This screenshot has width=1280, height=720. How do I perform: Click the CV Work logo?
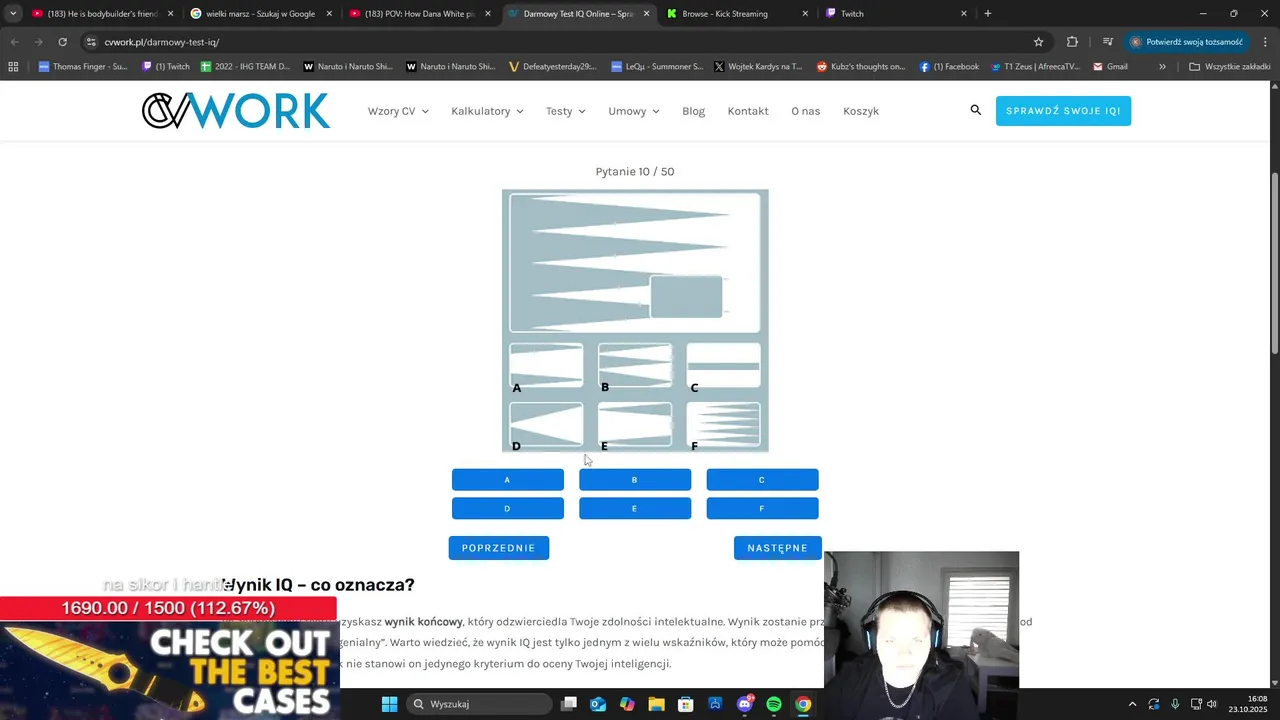pos(236,111)
